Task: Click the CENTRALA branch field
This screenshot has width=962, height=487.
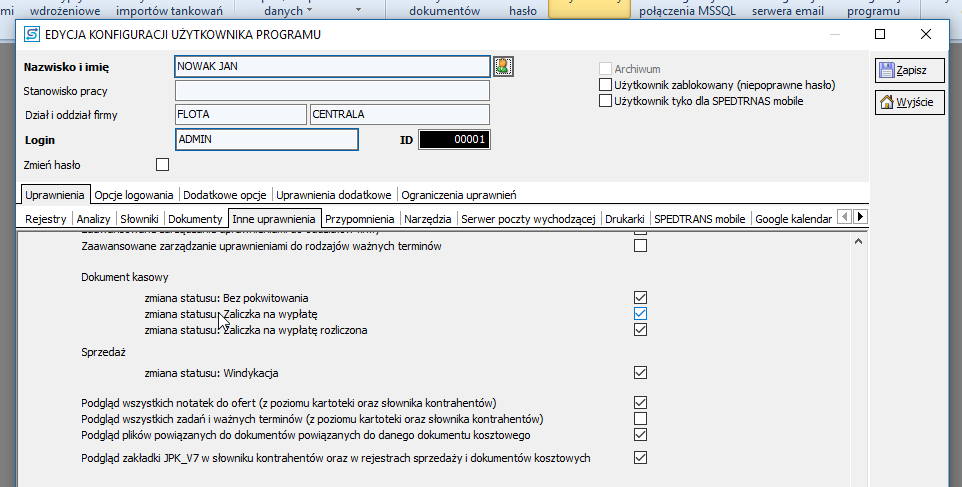Action: pyautogui.click(x=400, y=114)
